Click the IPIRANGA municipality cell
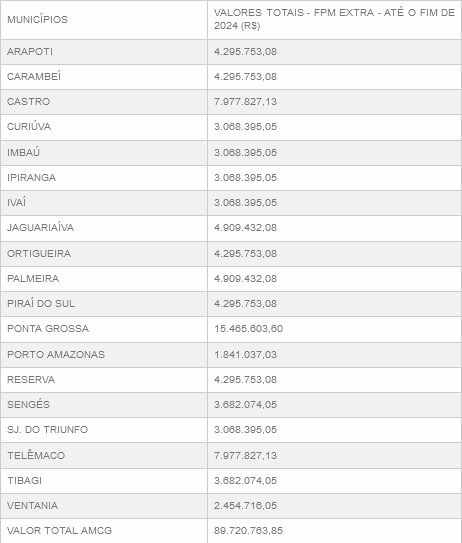462x543 pixels. (x=104, y=178)
